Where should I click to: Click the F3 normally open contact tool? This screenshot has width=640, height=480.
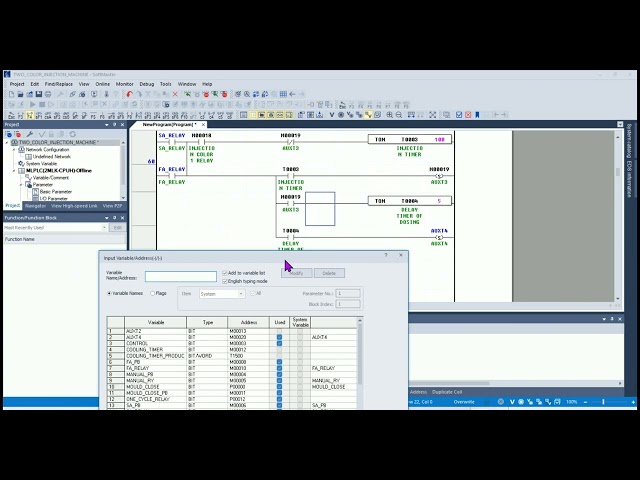pos(21,116)
